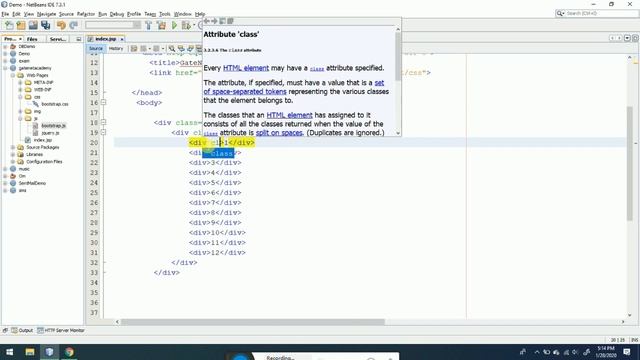Click the Clean and Build icon
The height and width of the screenshot is (360, 640).
pos(162,25)
